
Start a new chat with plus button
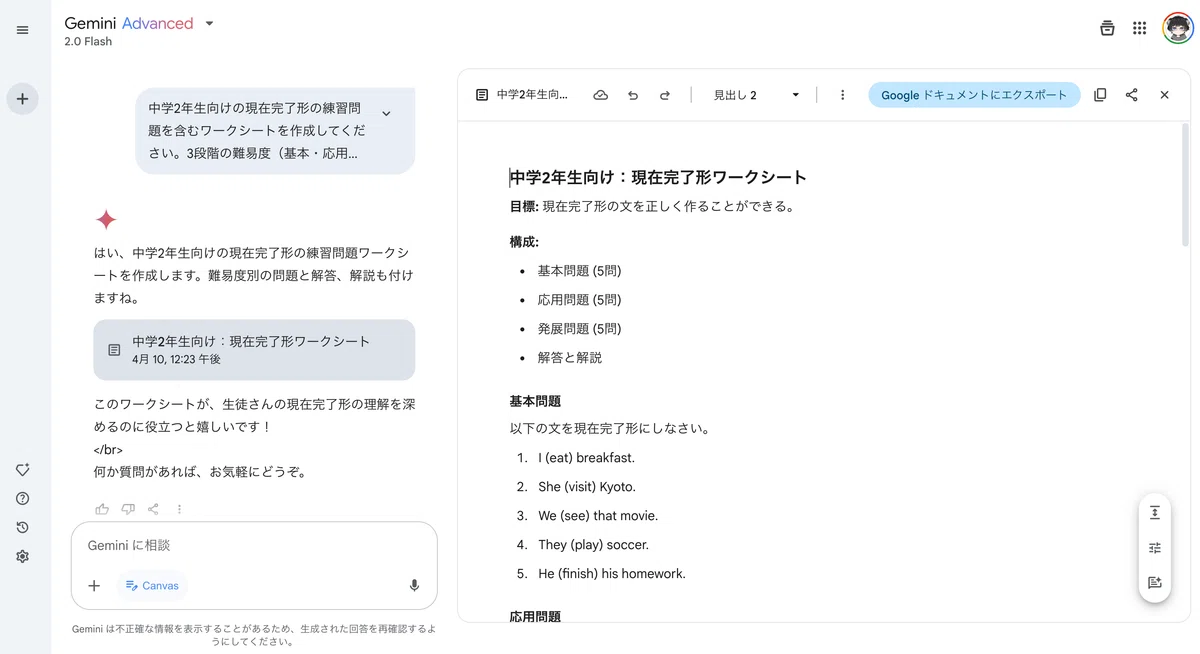click(22, 99)
